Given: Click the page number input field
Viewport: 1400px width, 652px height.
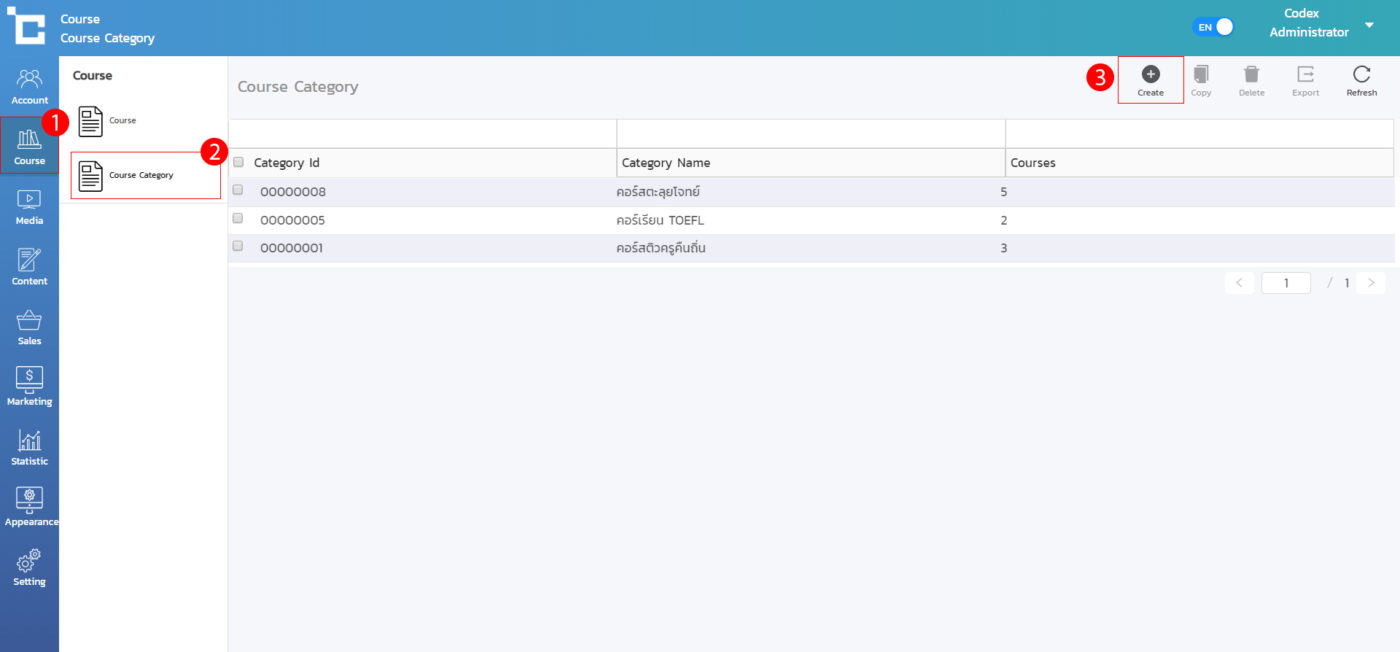Looking at the screenshot, I should coord(1285,283).
